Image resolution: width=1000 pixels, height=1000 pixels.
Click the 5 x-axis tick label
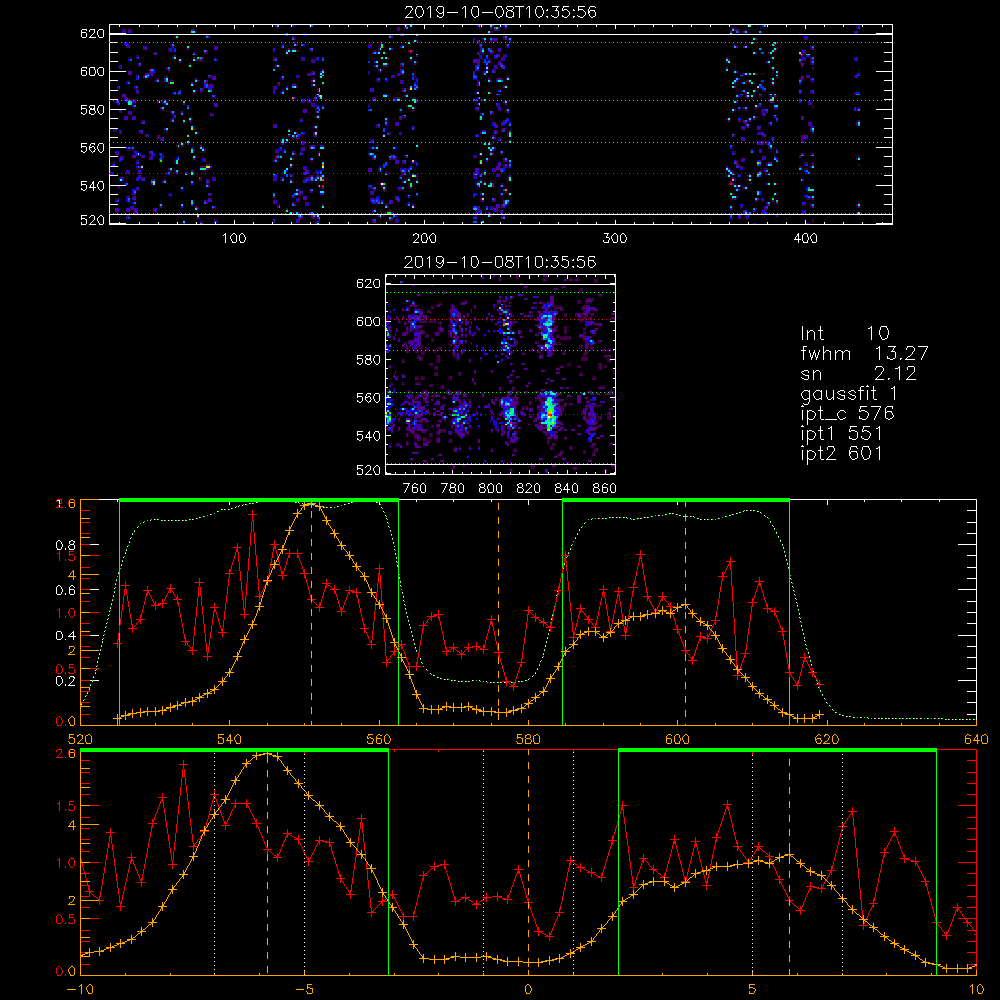coord(753,990)
